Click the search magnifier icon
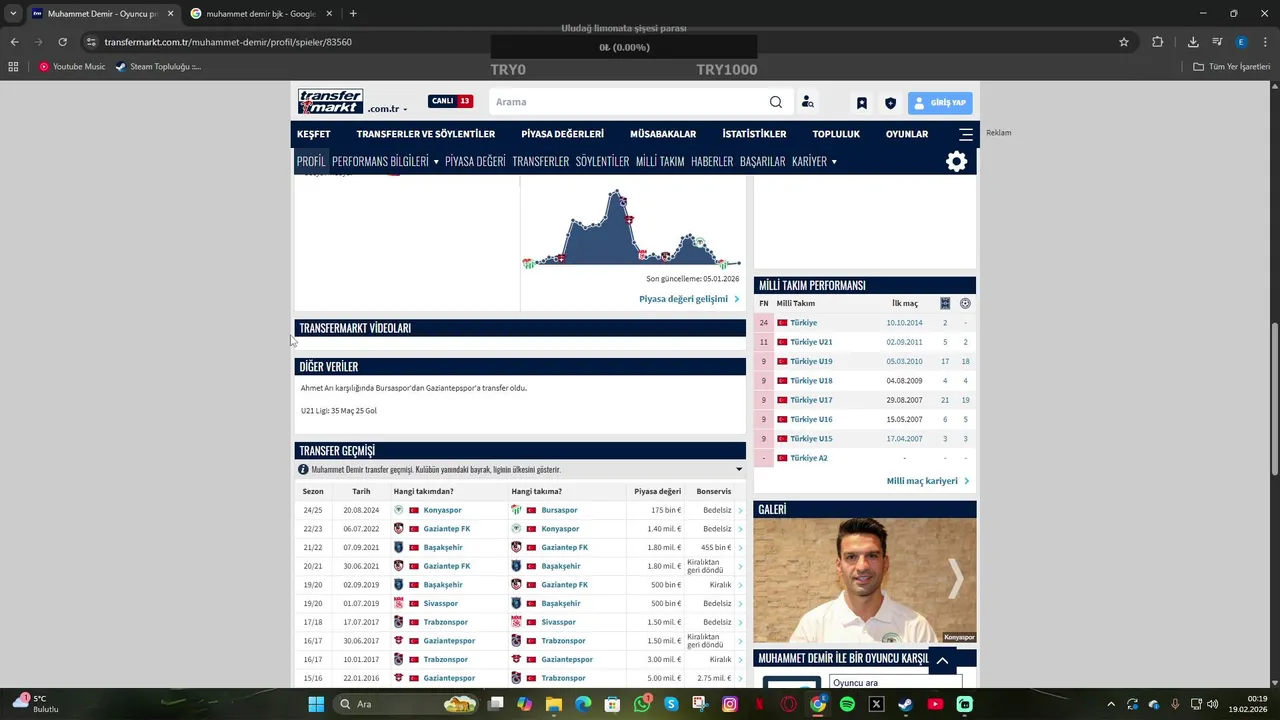The width and height of the screenshot is (1280, 720). click(x=776, y=102)
